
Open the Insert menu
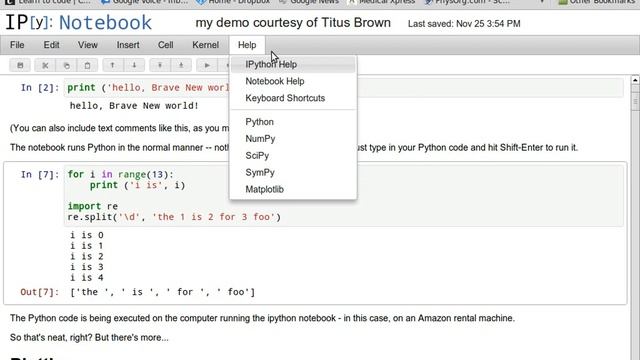(128, 45)
